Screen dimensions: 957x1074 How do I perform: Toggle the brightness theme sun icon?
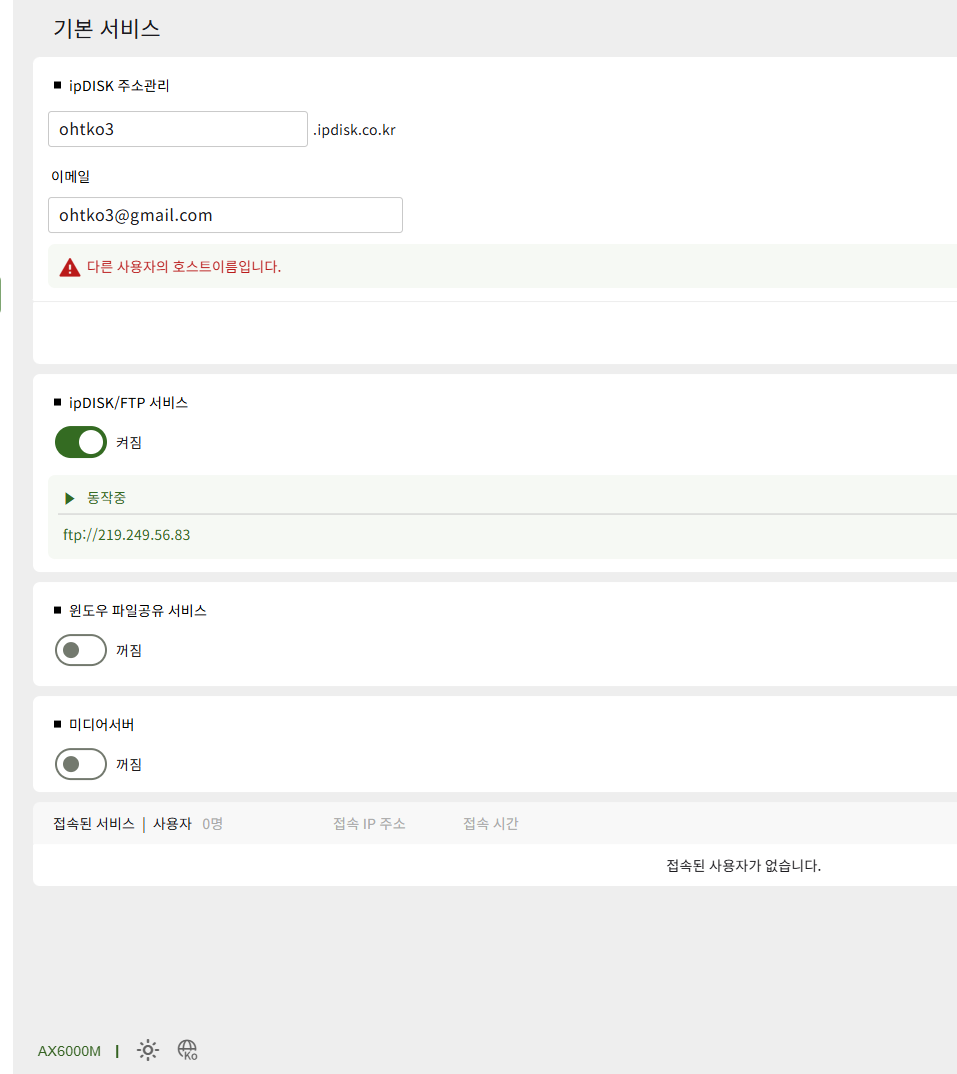[147, 1050]
